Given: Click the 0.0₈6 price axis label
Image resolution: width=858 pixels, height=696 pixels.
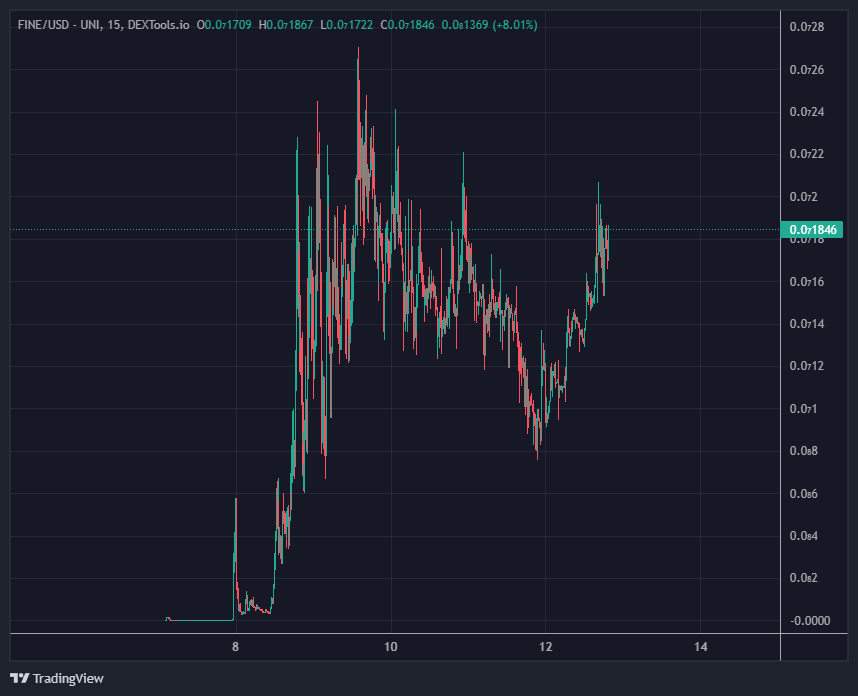Looking at the screenshot, I should tap(803, 494).
